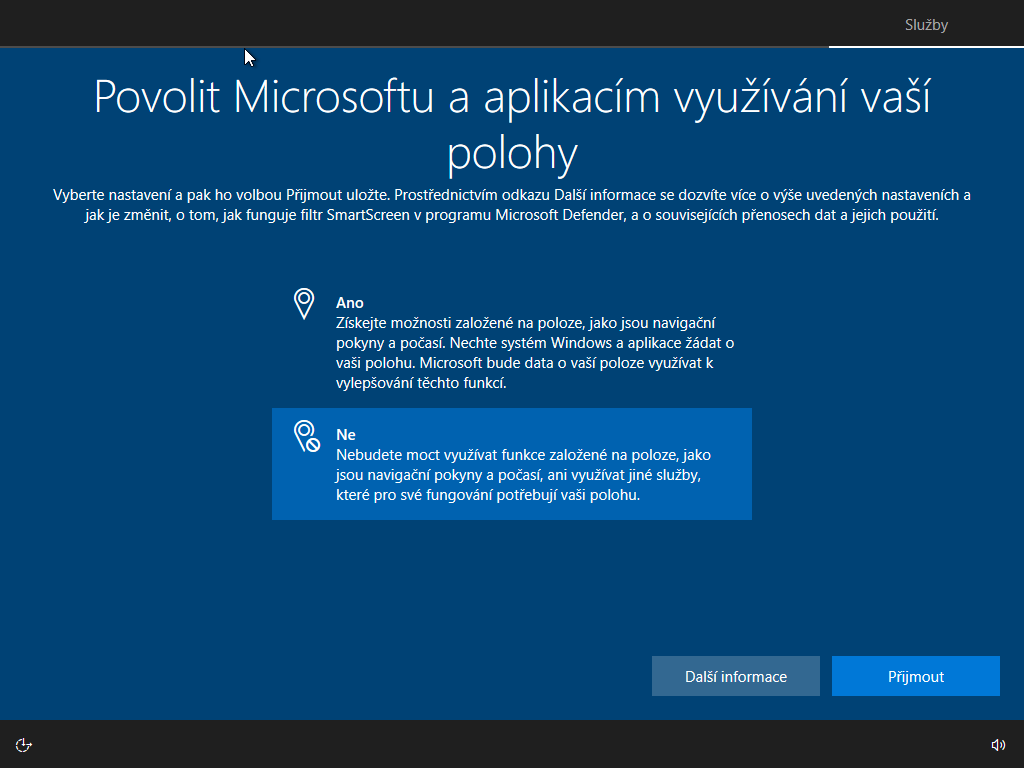This screenshot has height=768, width=1024.
Task: Click the location pin icon beside Ano
Action: (x=304, y=304)
